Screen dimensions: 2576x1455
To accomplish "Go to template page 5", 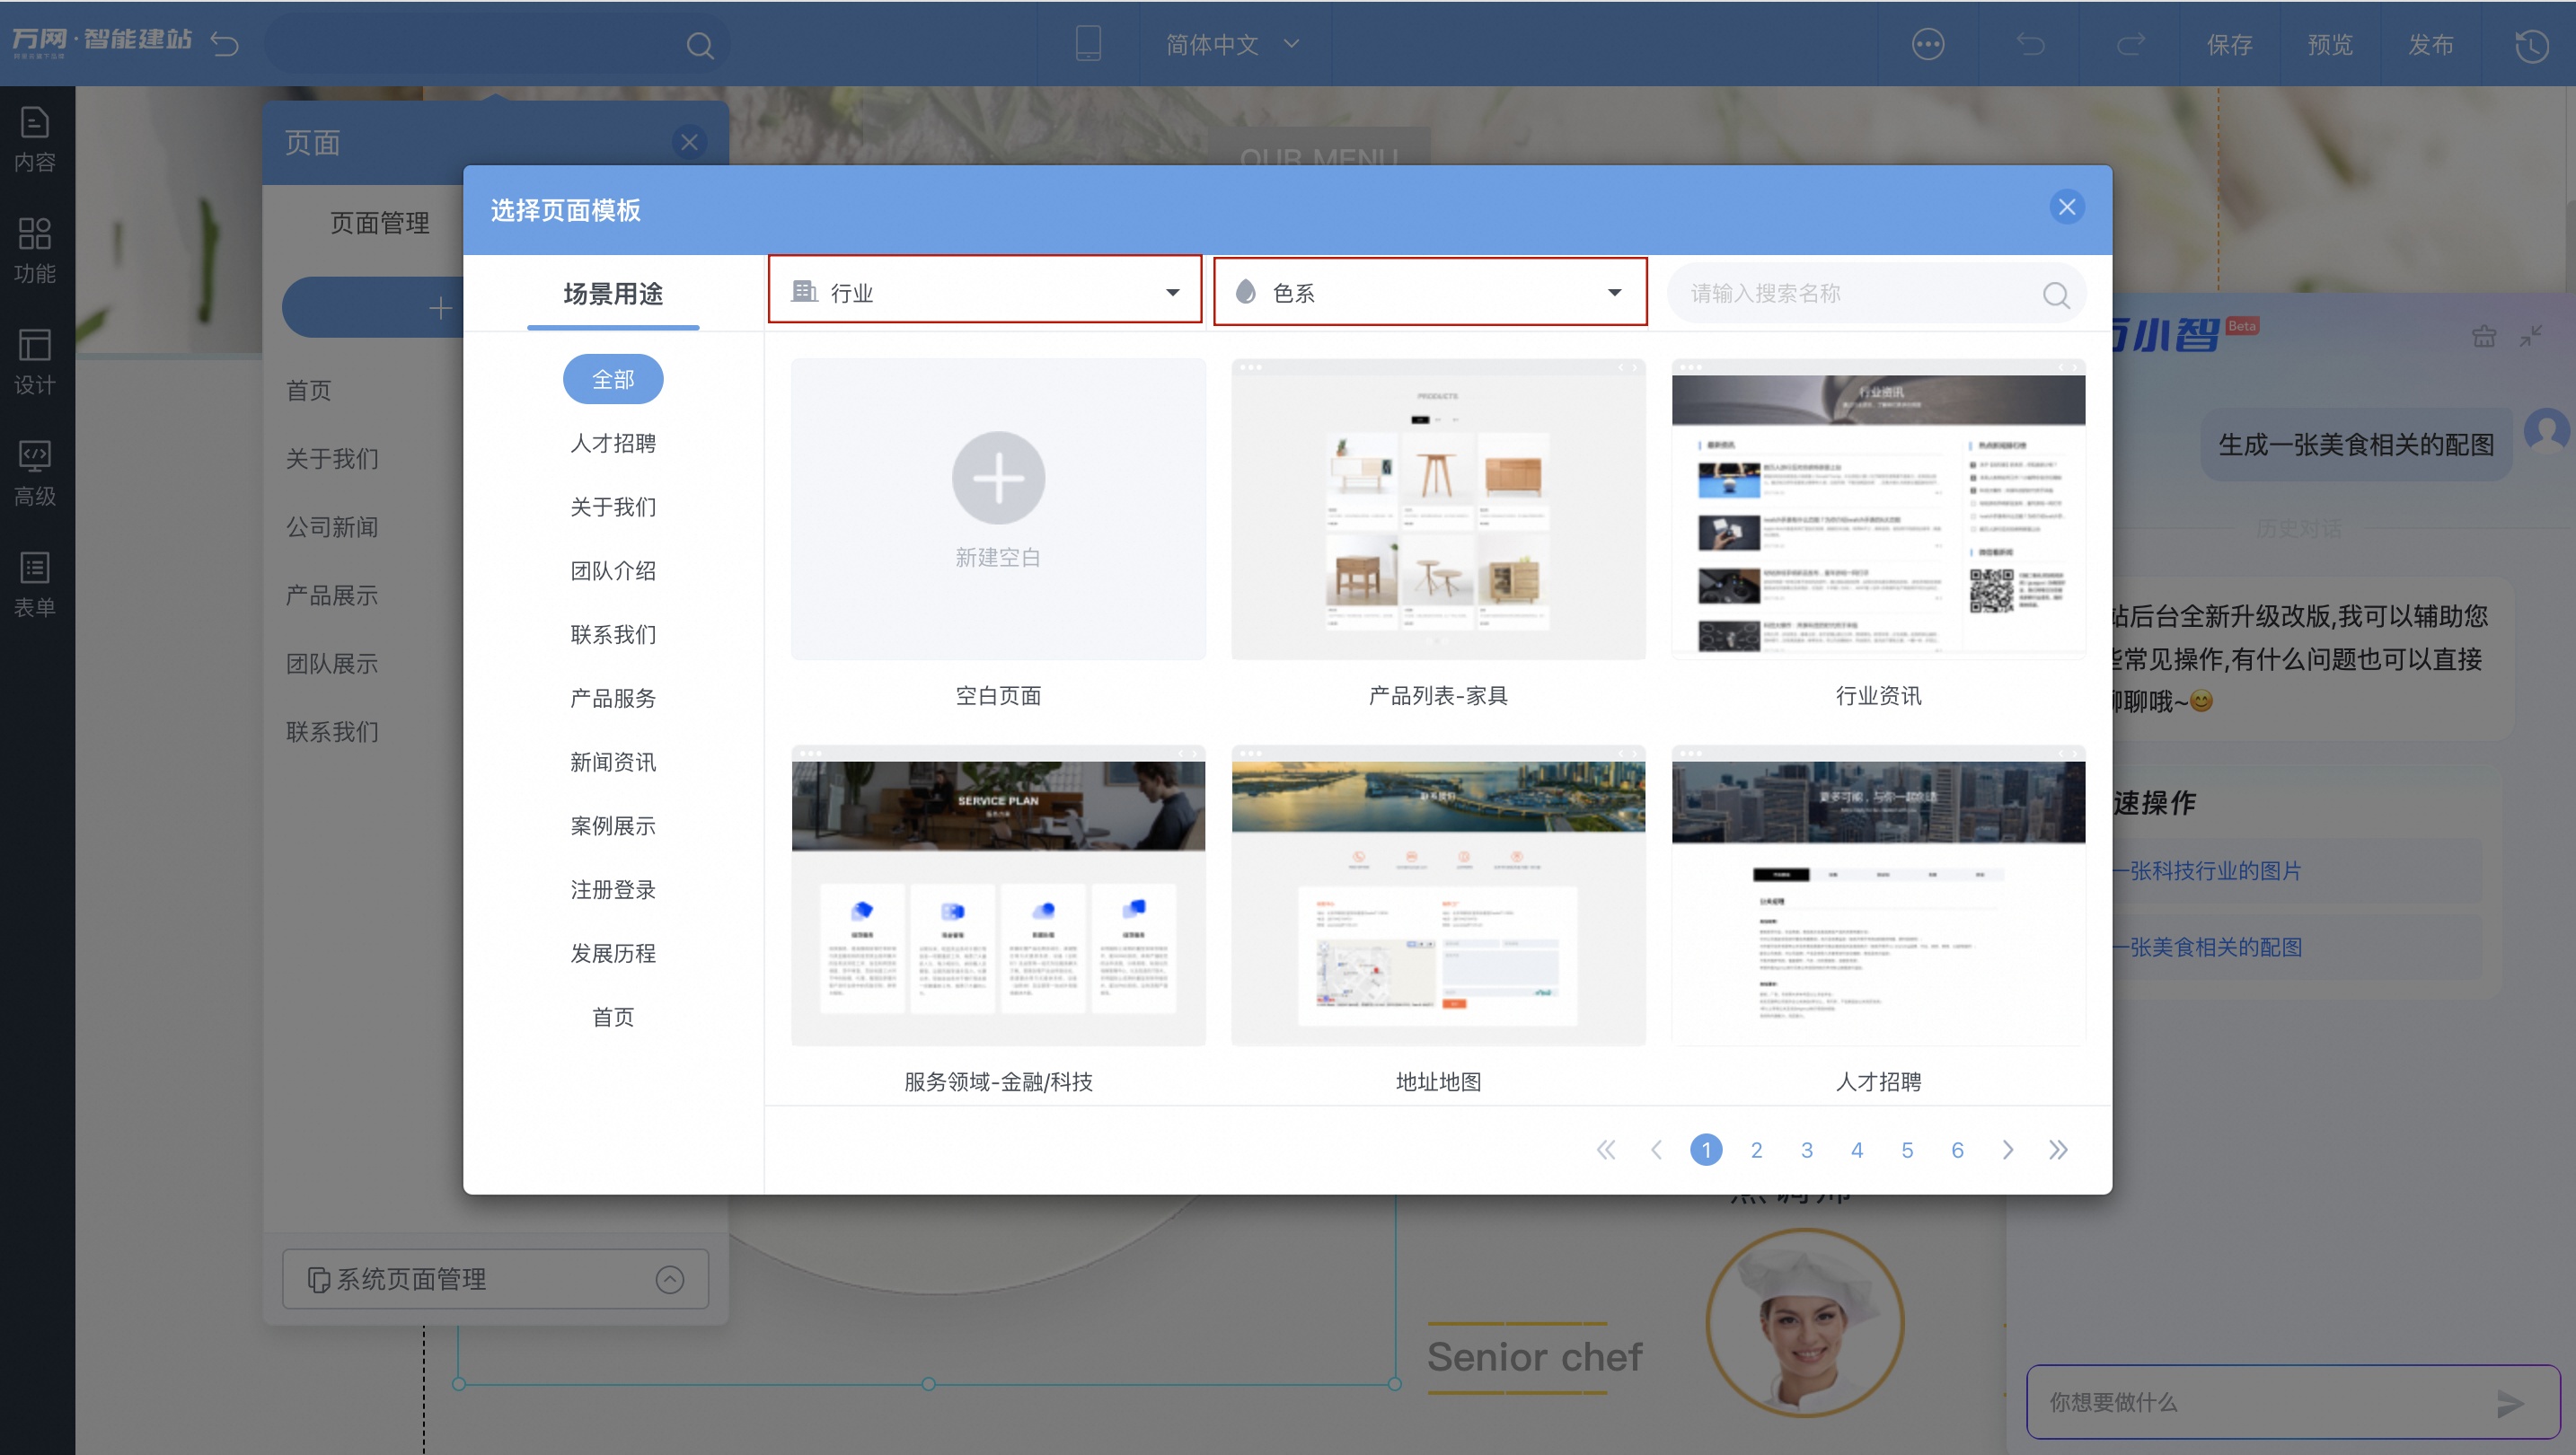I will click(1907, 1150).
